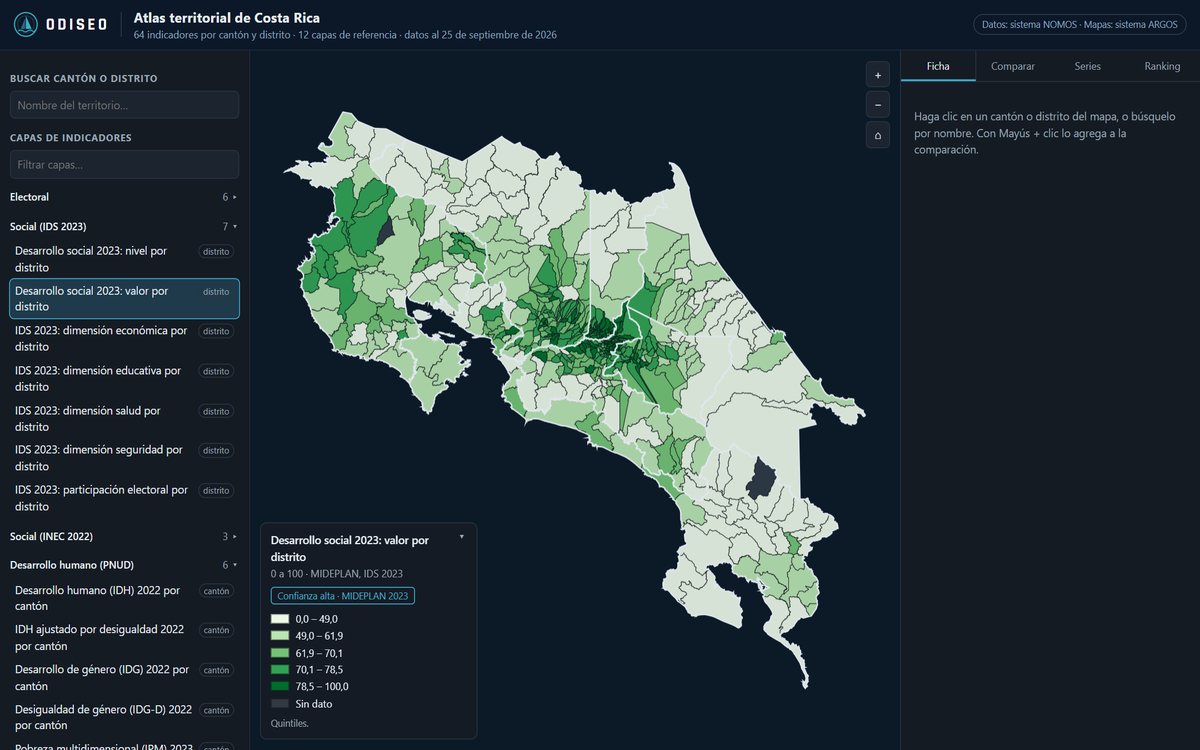
Task: Open the Ranking tab
Action: click(1162, 66)
